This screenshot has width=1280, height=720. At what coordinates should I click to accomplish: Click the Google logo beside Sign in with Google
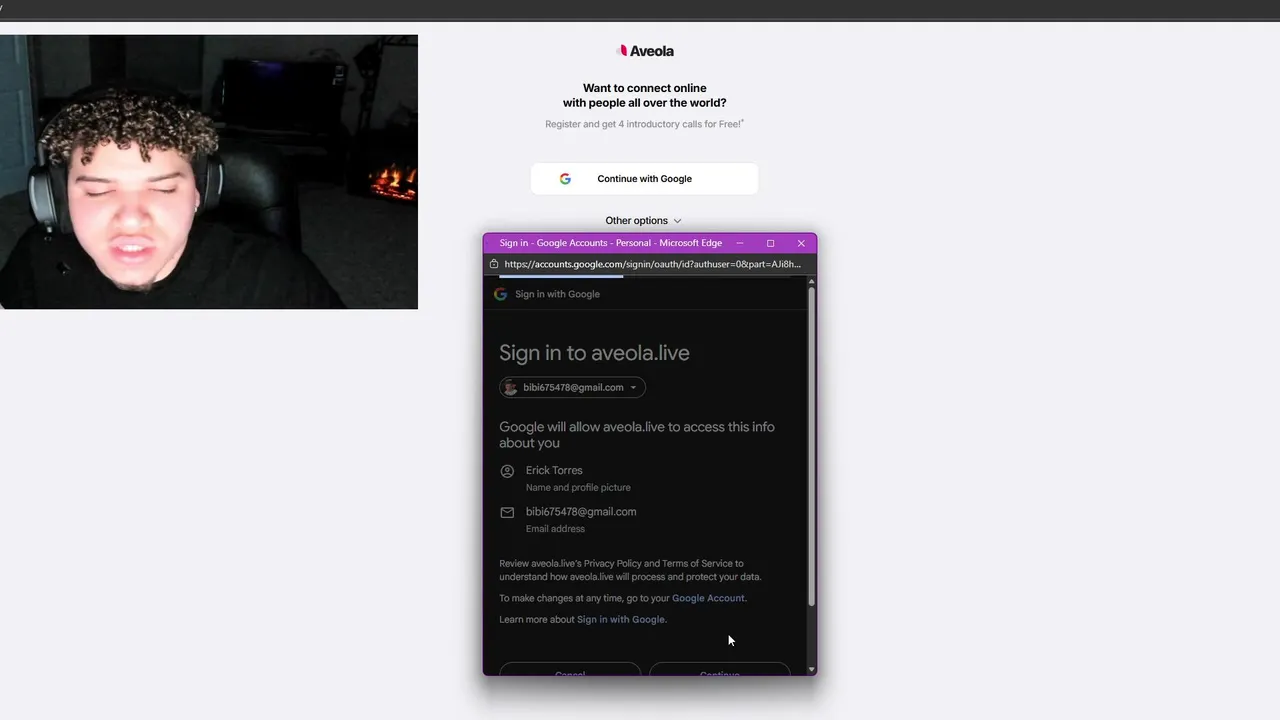tap(500, 294)
